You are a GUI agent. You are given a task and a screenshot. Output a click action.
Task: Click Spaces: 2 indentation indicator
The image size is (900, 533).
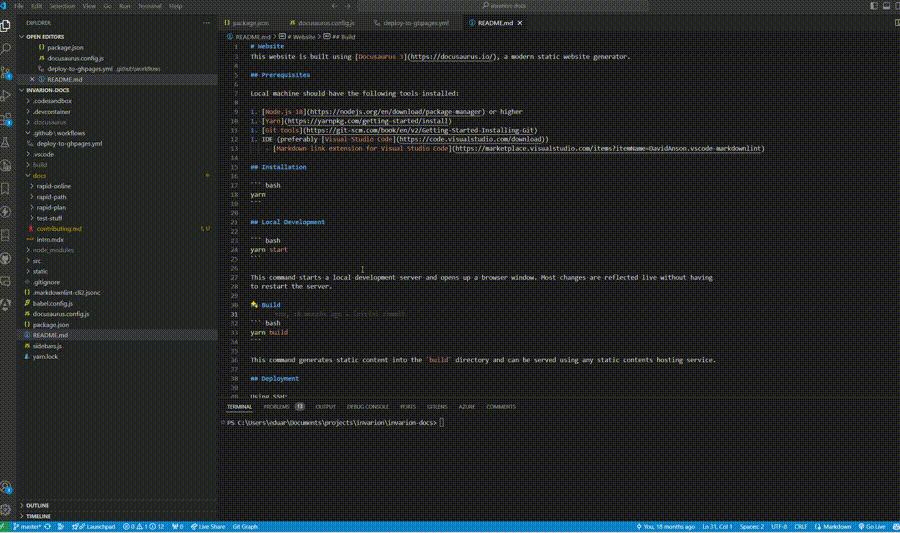click(752, 527)
